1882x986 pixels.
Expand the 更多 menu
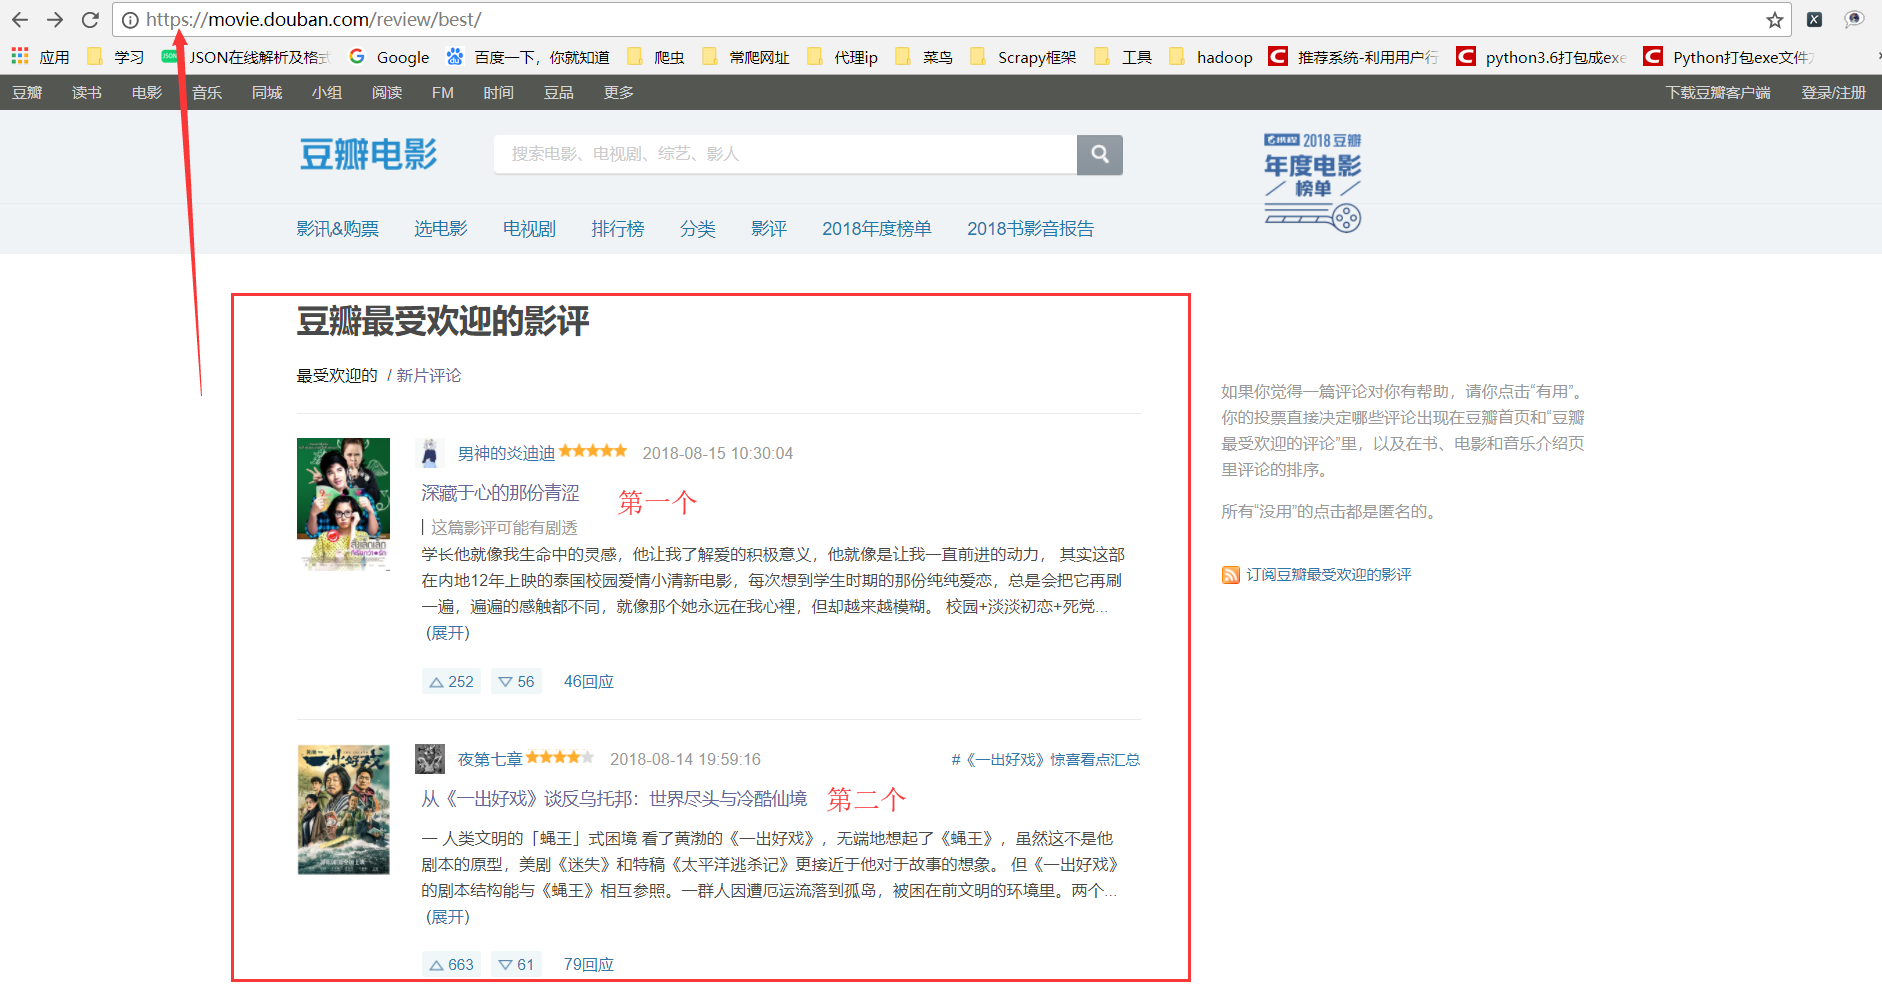pos(619,92)
